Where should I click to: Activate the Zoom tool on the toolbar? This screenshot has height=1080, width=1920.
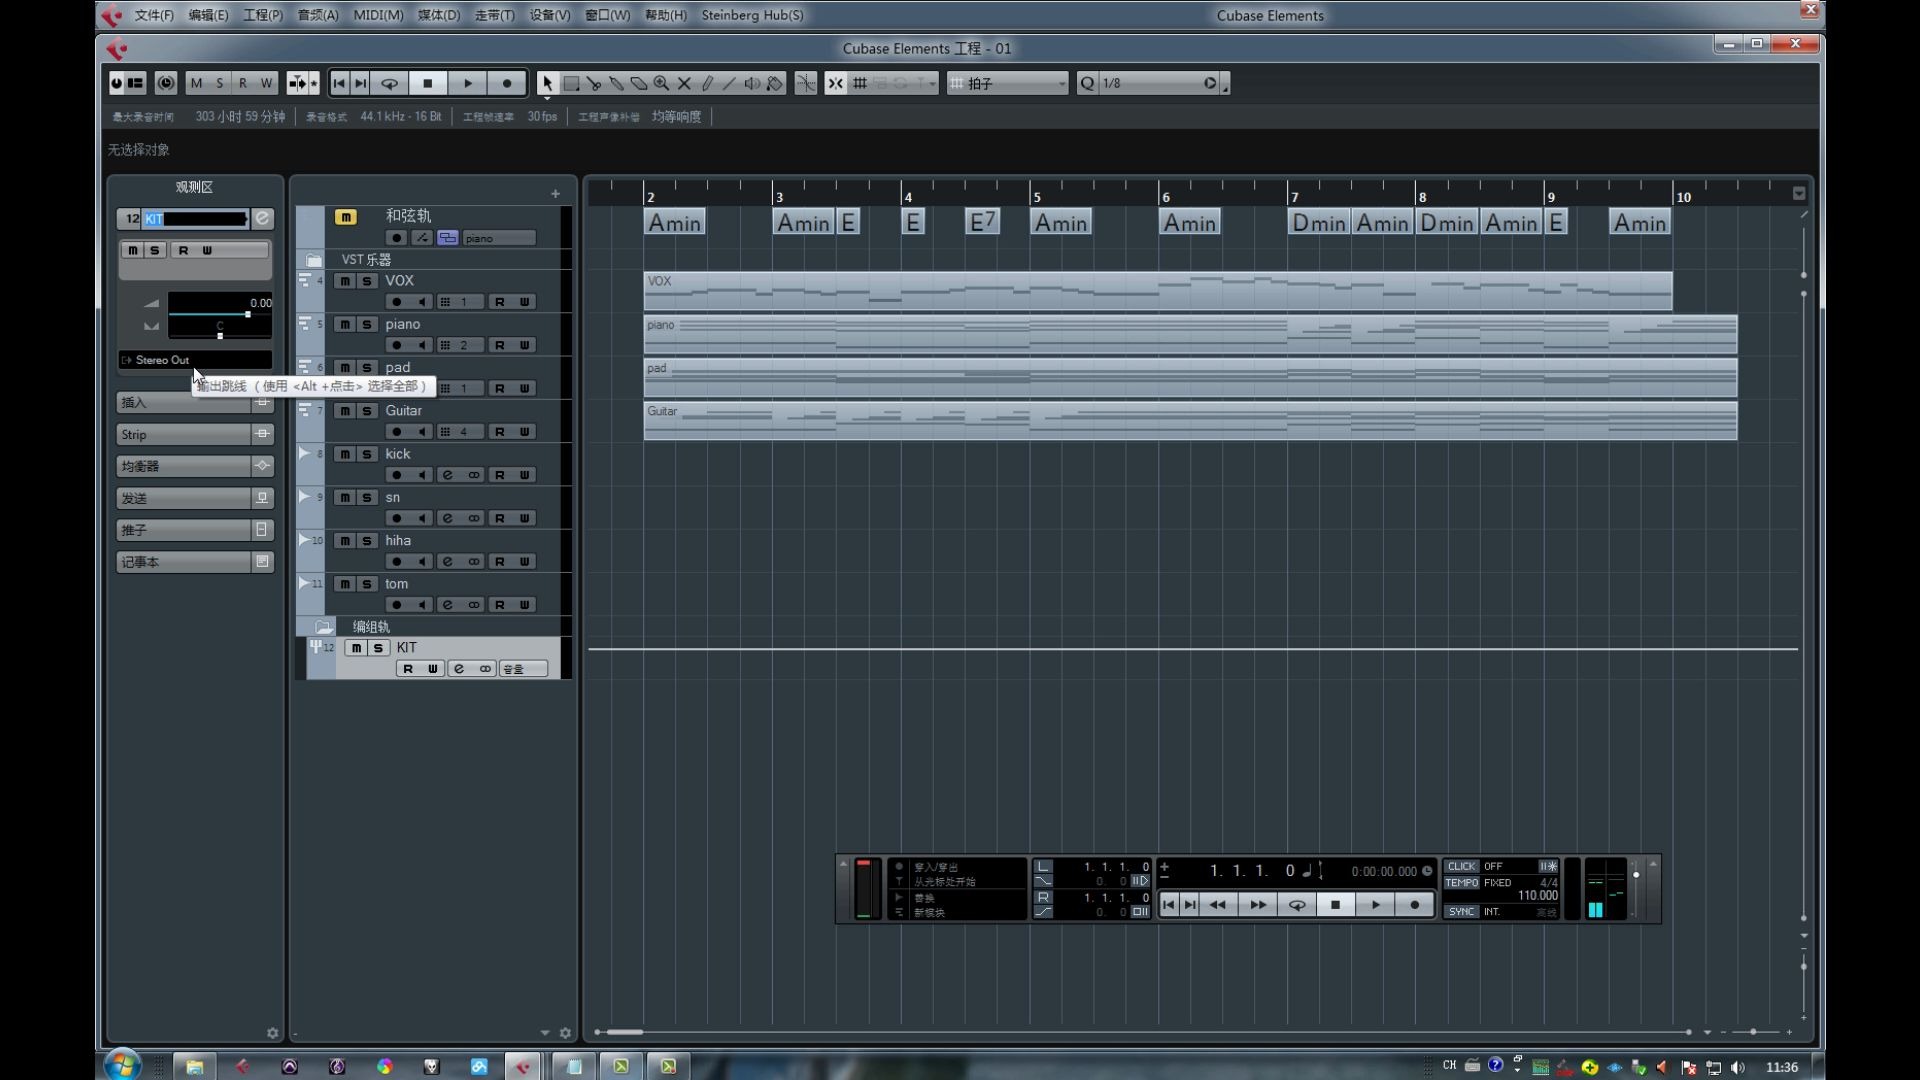click(x=662, y=84)
